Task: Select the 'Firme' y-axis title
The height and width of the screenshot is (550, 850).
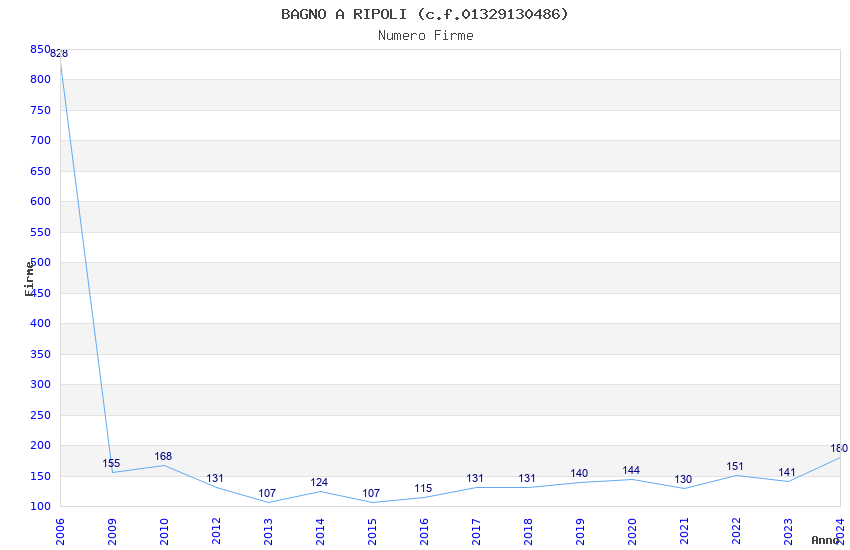Action: (29, 279)
